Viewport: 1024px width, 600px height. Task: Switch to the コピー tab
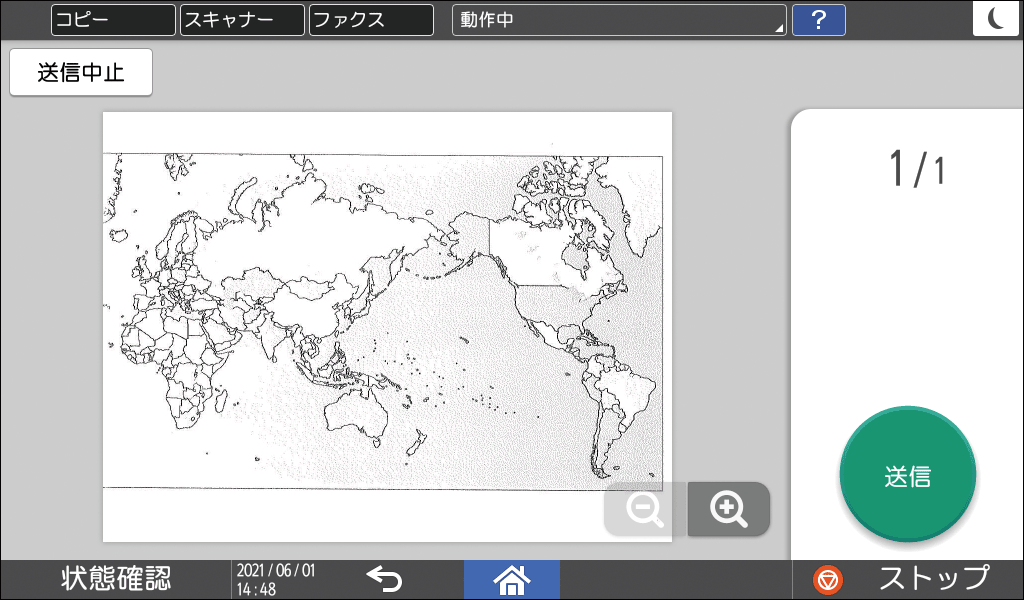tap(112, 20)
